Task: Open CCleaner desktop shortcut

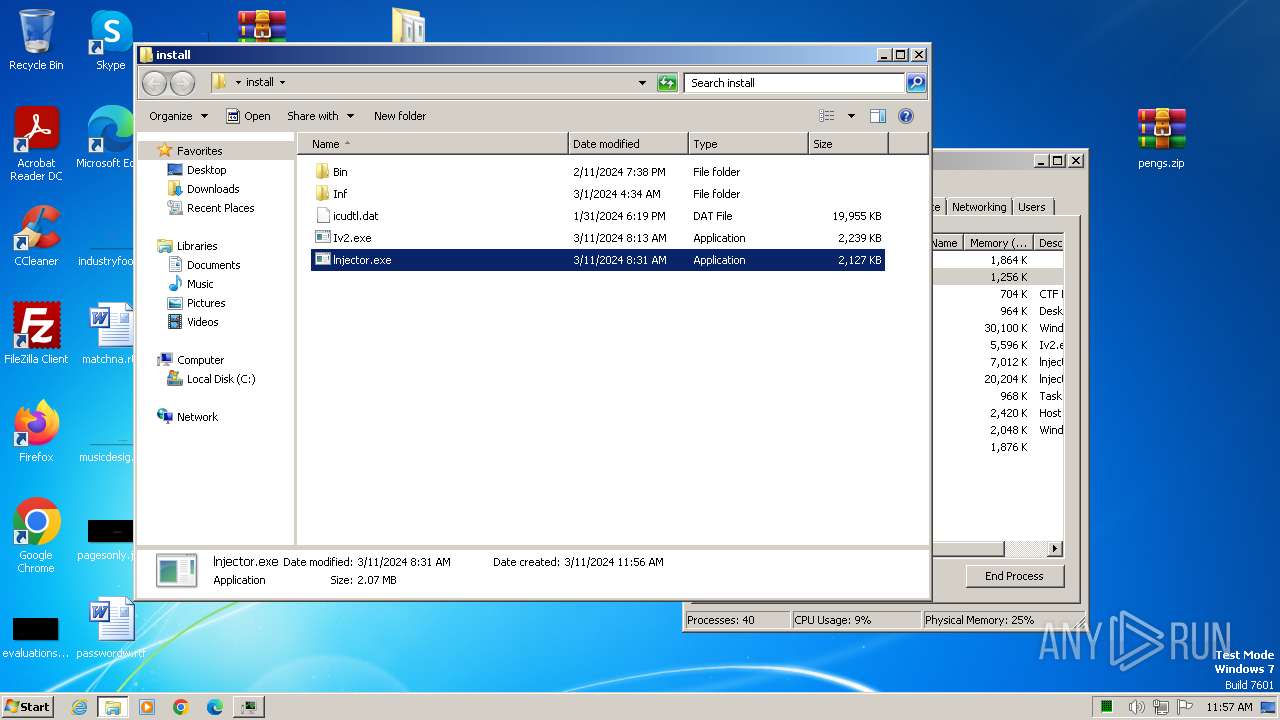Action: click(x=36, y=236)
